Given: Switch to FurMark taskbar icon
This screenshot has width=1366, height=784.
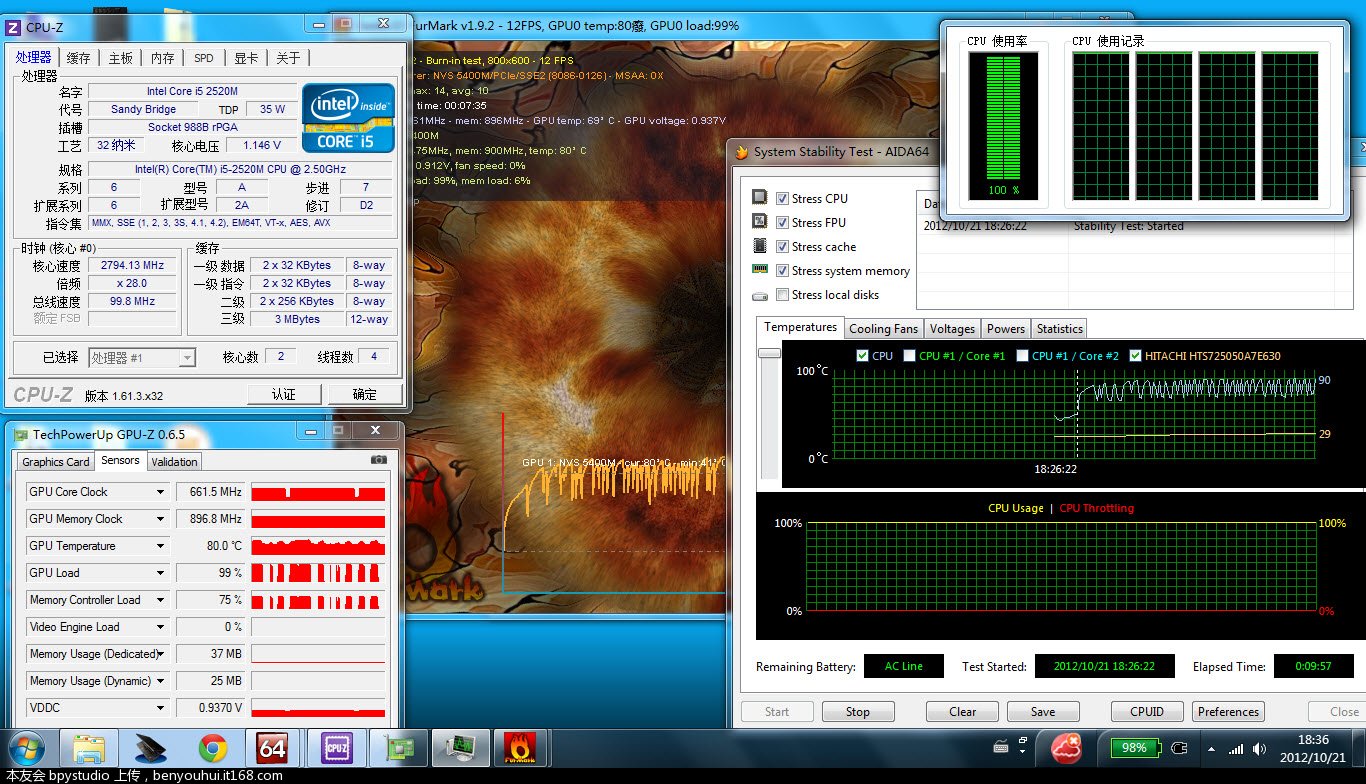Looking at the screenshot, I should coord(518,748).
